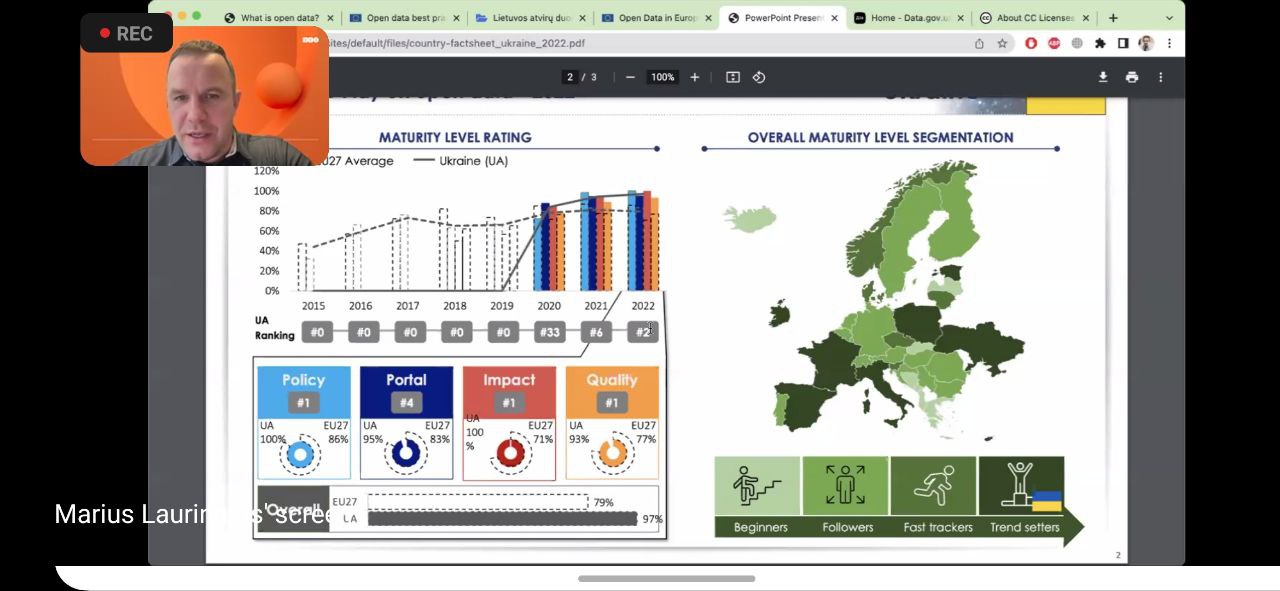The height and width of the screenshot is (591, 1280).
Task: Click the grey globe extension icon
Action: (x=1077, y=43)
